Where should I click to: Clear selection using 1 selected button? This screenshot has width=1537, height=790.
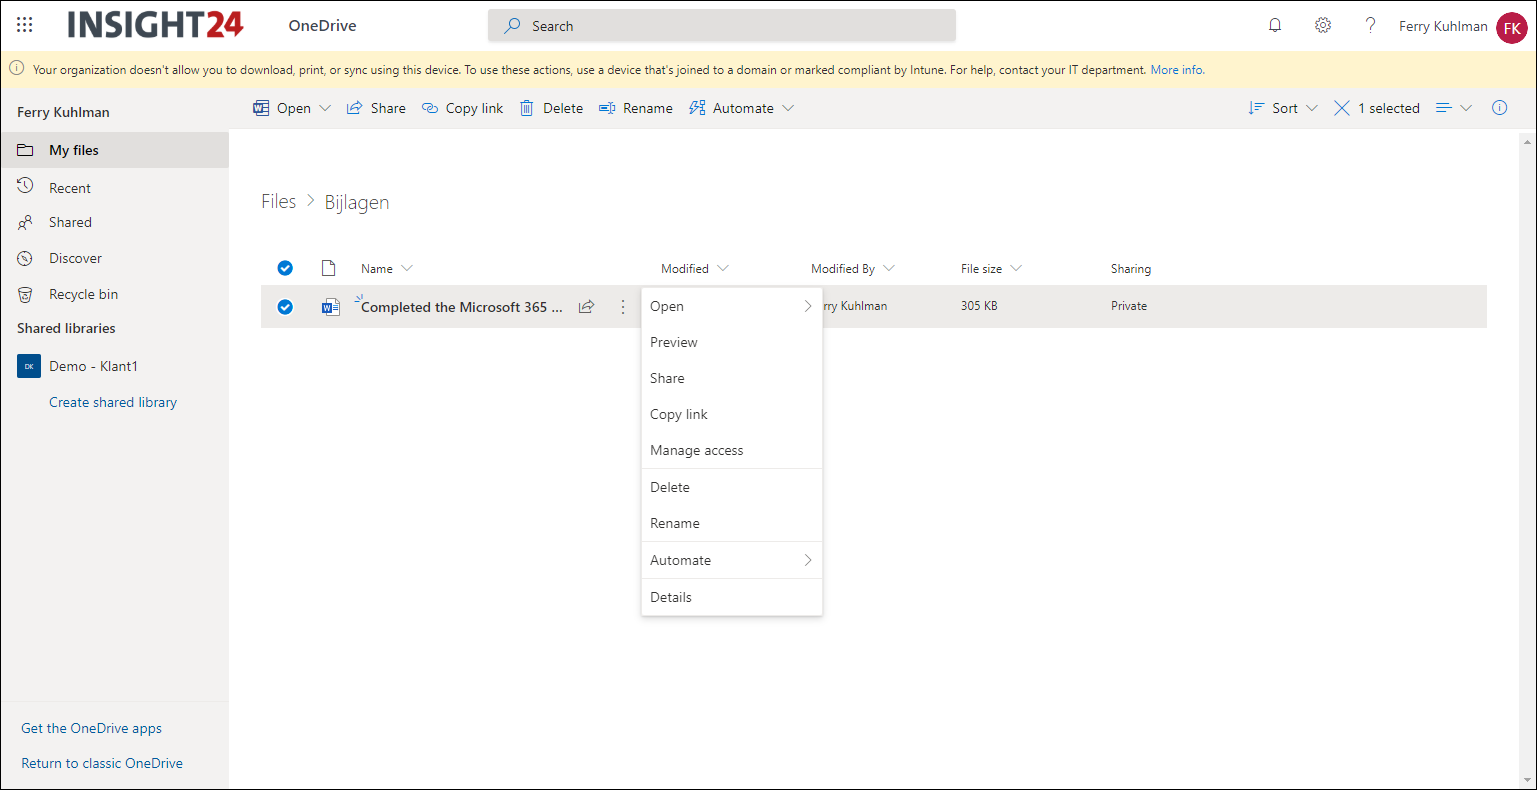coord(1377,108)
